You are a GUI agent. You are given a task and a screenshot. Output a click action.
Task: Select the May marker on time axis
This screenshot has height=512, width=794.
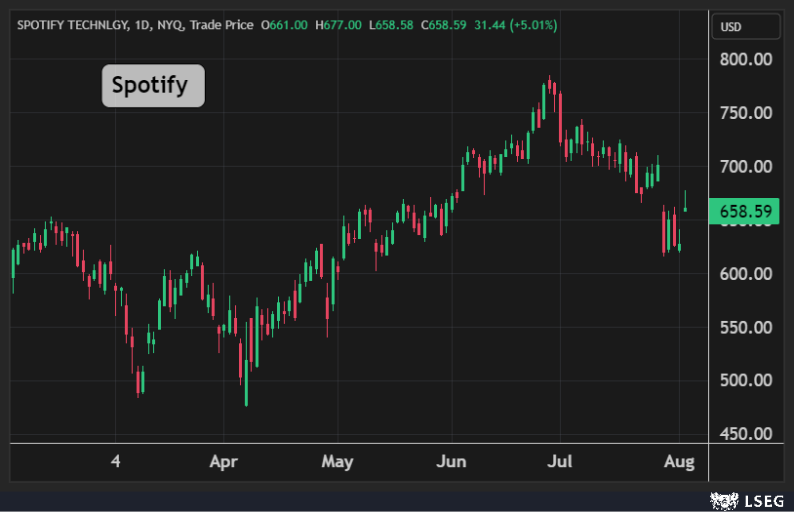click(x=338, y=462)
